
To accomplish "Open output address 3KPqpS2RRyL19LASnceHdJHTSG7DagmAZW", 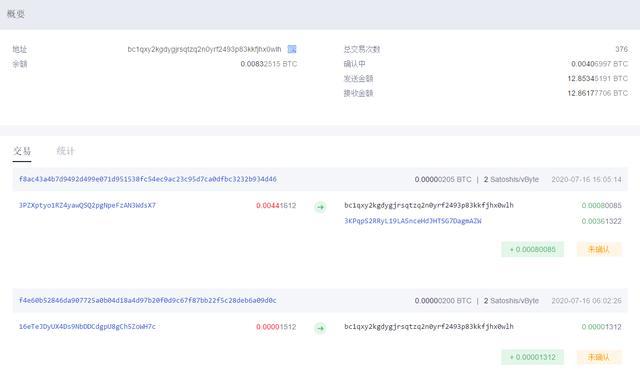I will (413, 221).
